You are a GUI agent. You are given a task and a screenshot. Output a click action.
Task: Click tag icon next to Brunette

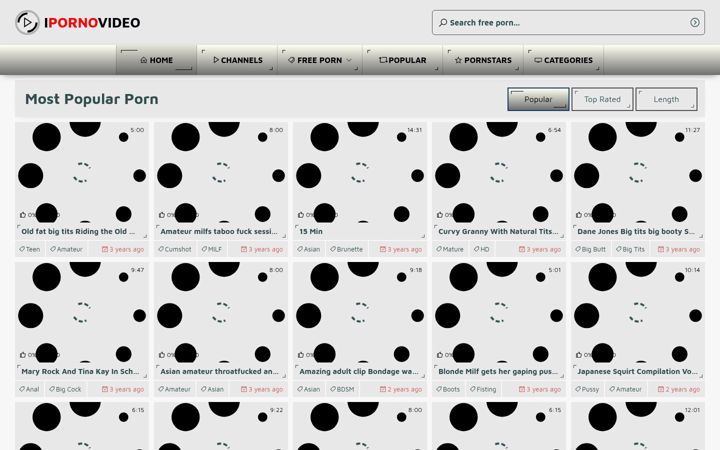[333, 249]
